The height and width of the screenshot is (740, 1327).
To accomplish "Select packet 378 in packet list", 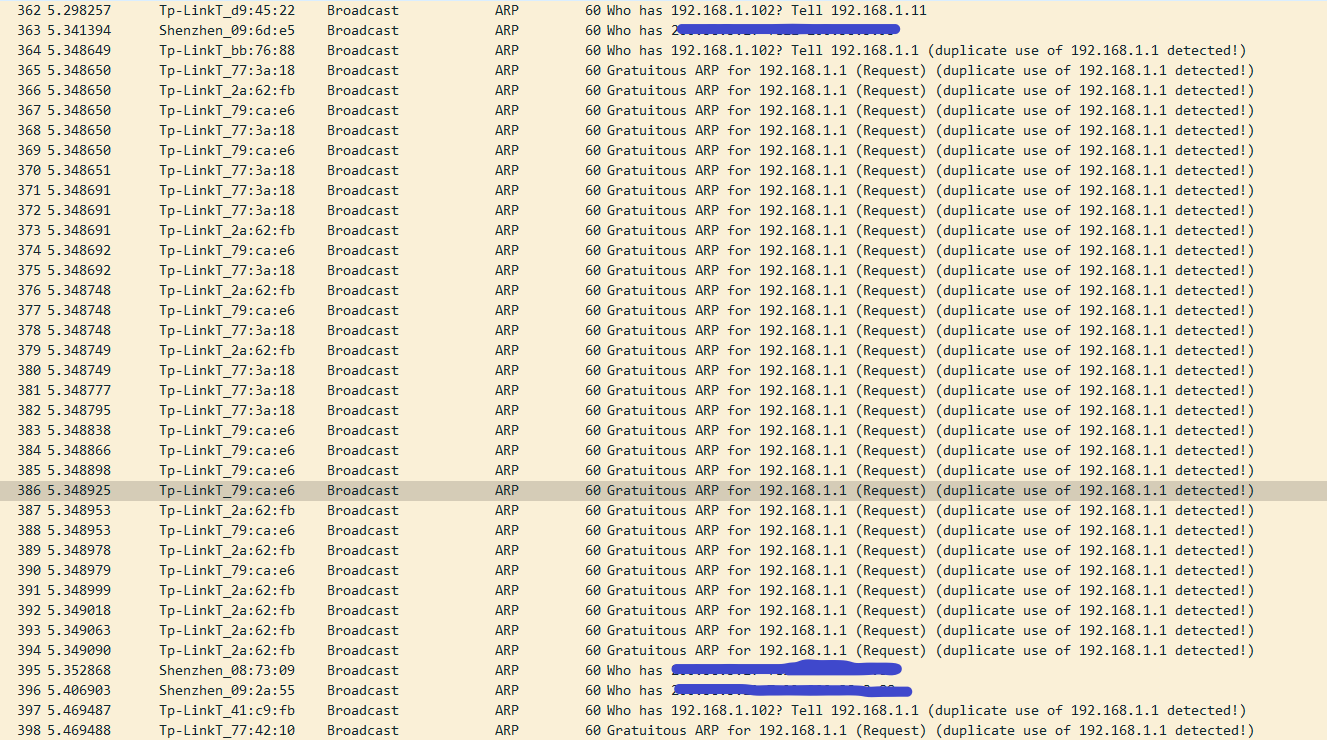I will [x=663, y=330].
